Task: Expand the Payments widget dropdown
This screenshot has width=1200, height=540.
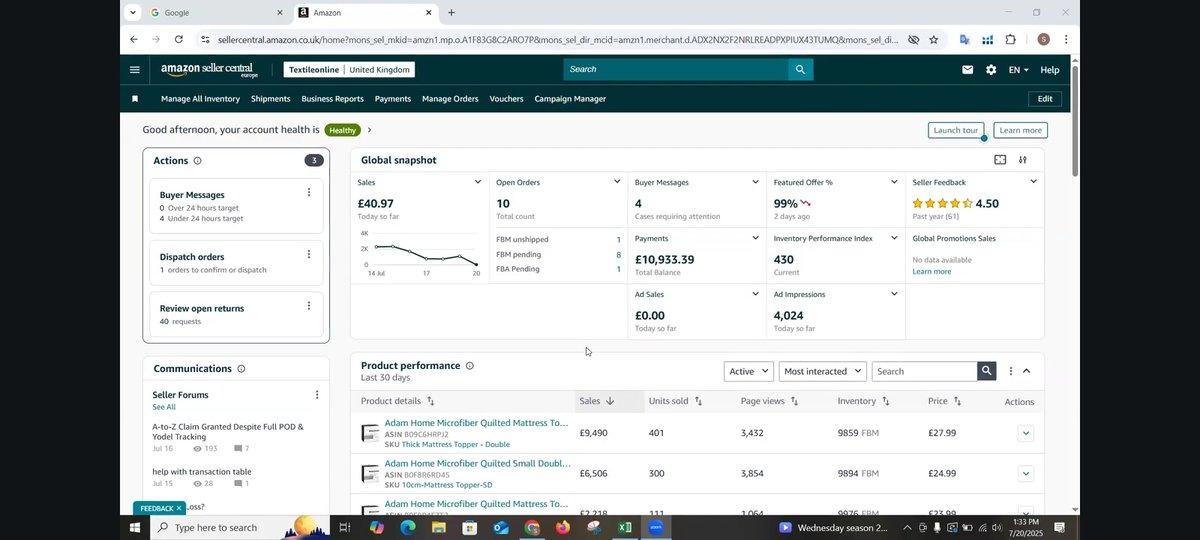Action: (755, 238)
